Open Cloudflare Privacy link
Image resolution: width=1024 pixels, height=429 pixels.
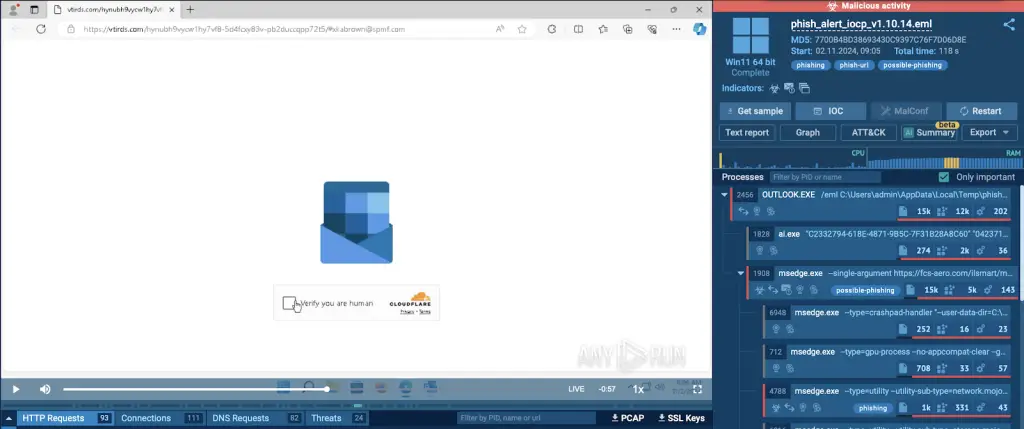tap(407, 312)
